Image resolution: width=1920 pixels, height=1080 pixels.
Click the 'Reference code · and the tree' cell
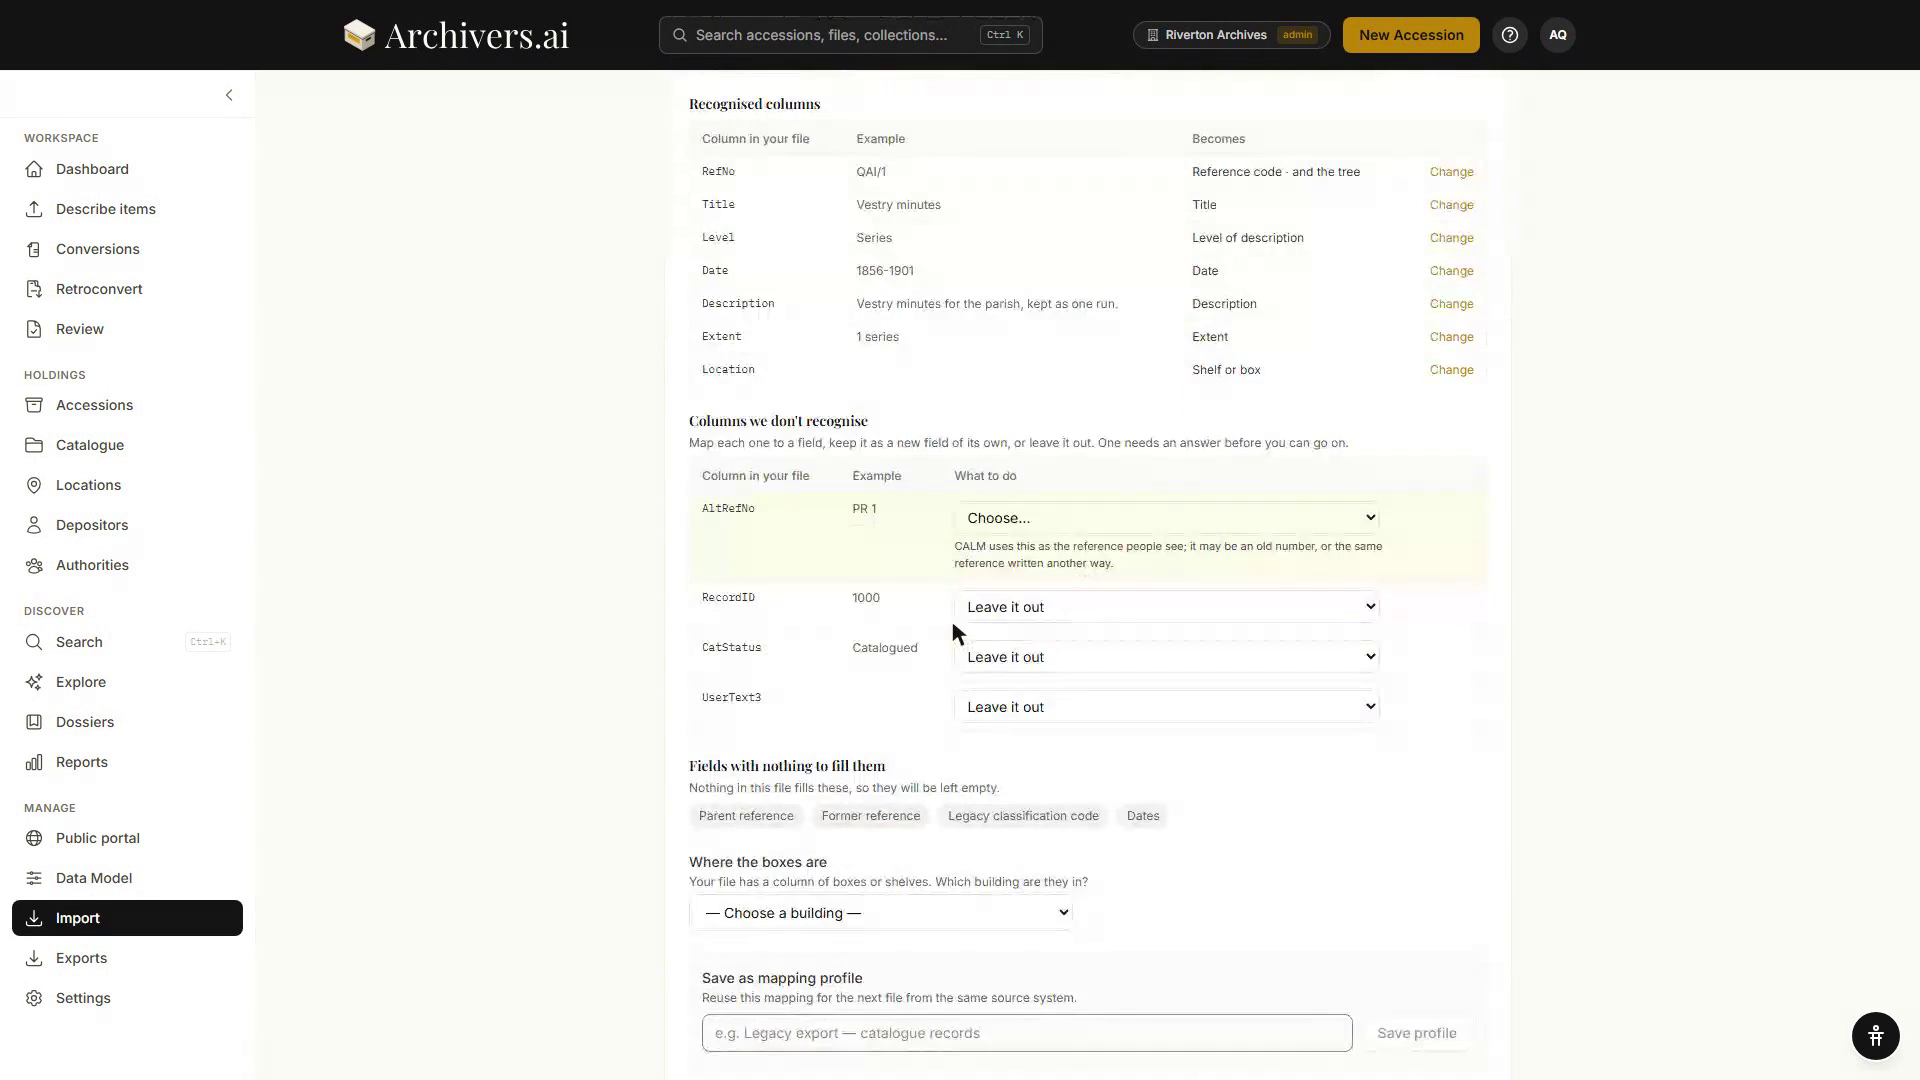(x=1275, y=172)
